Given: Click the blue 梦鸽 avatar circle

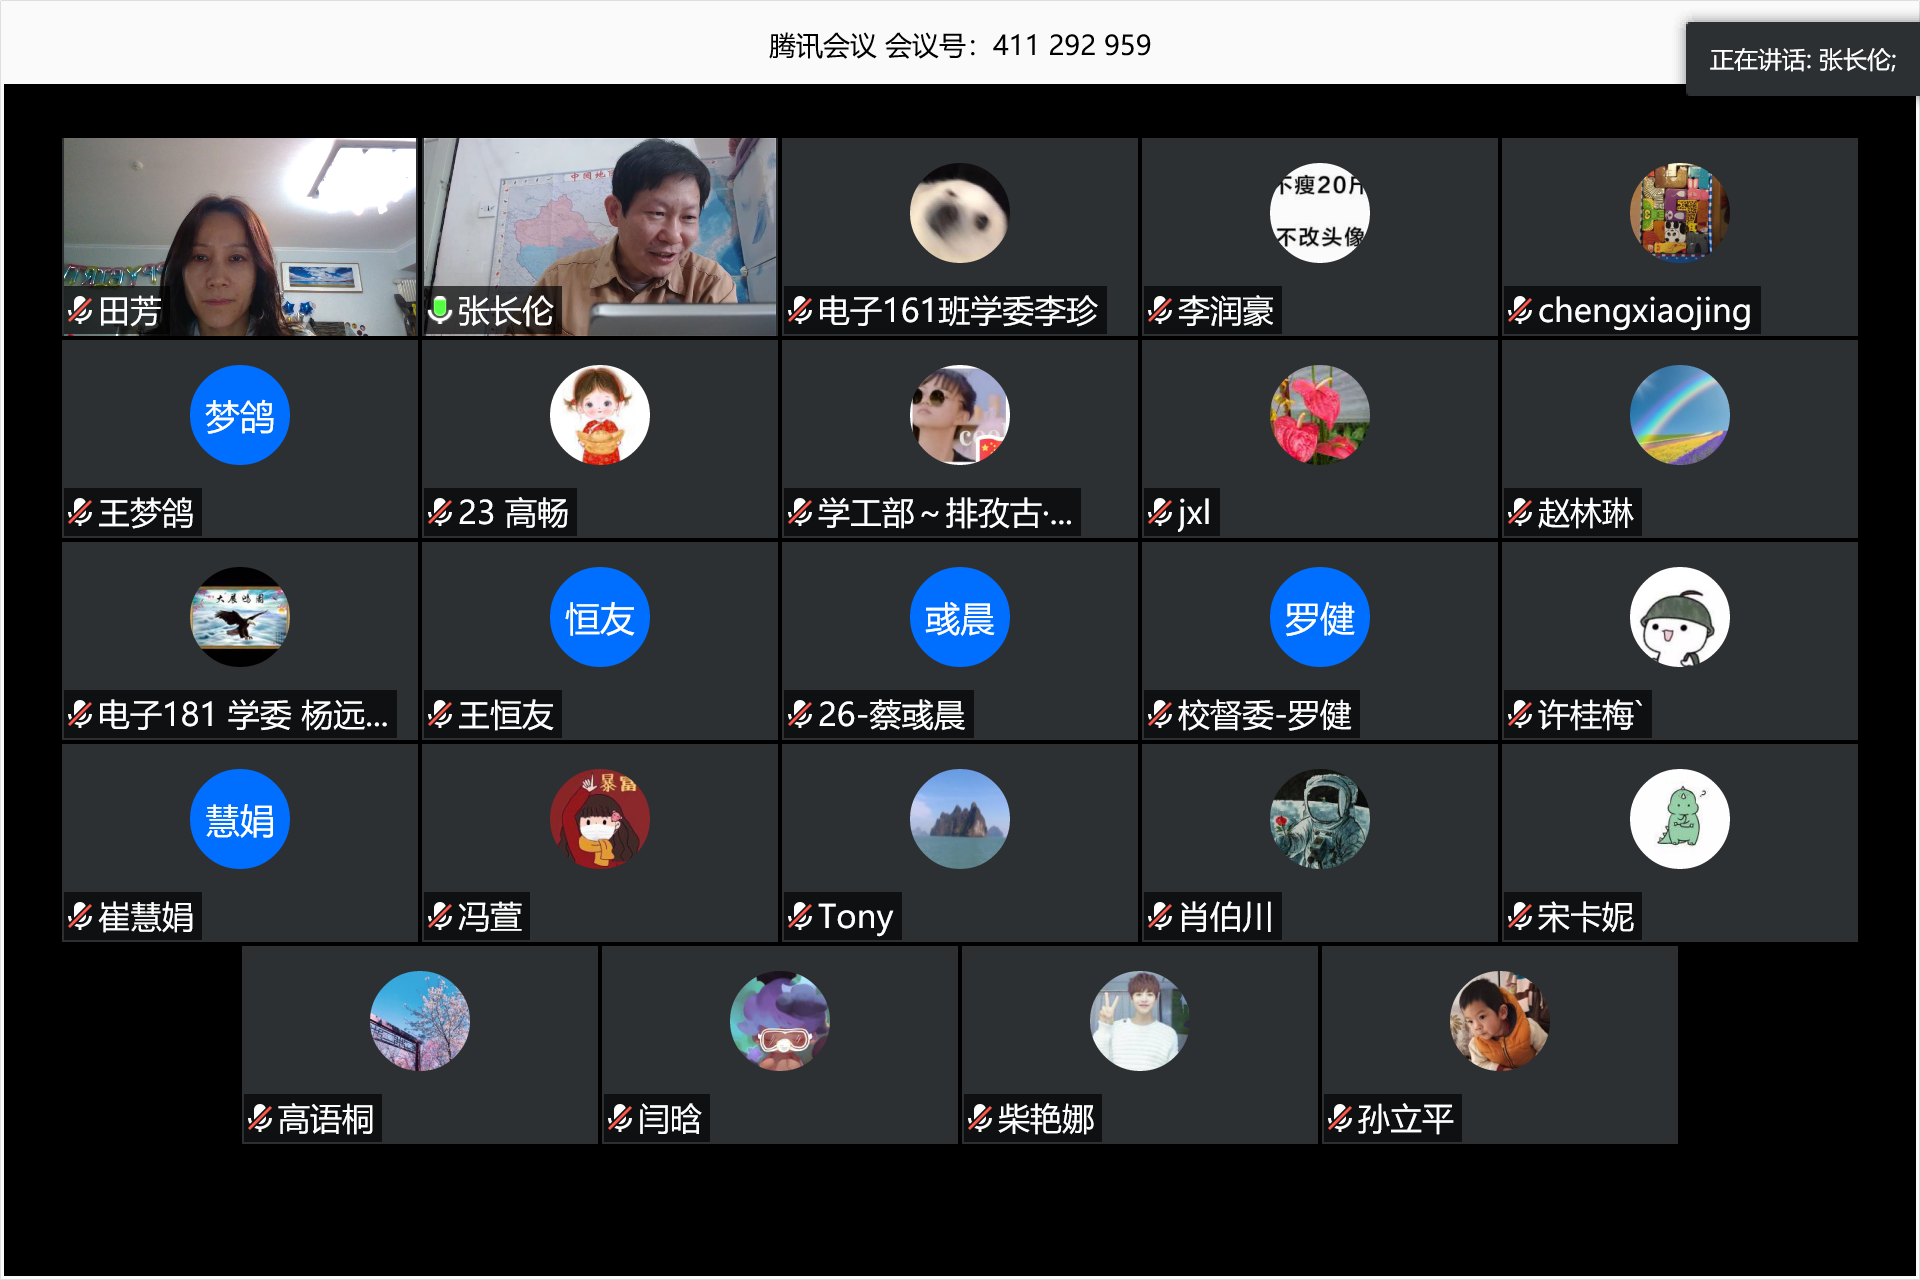Looking at the screenshot, I should tap(240, 415).
